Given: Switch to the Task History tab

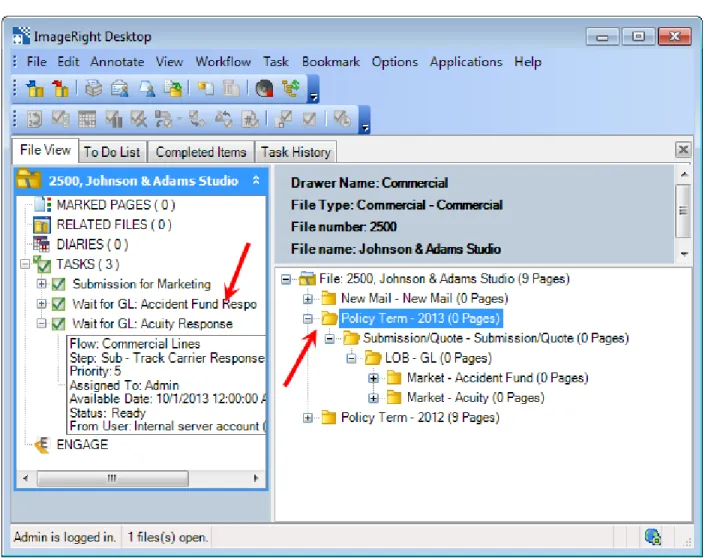Looking at the screenshot, I should pos(296,152).
